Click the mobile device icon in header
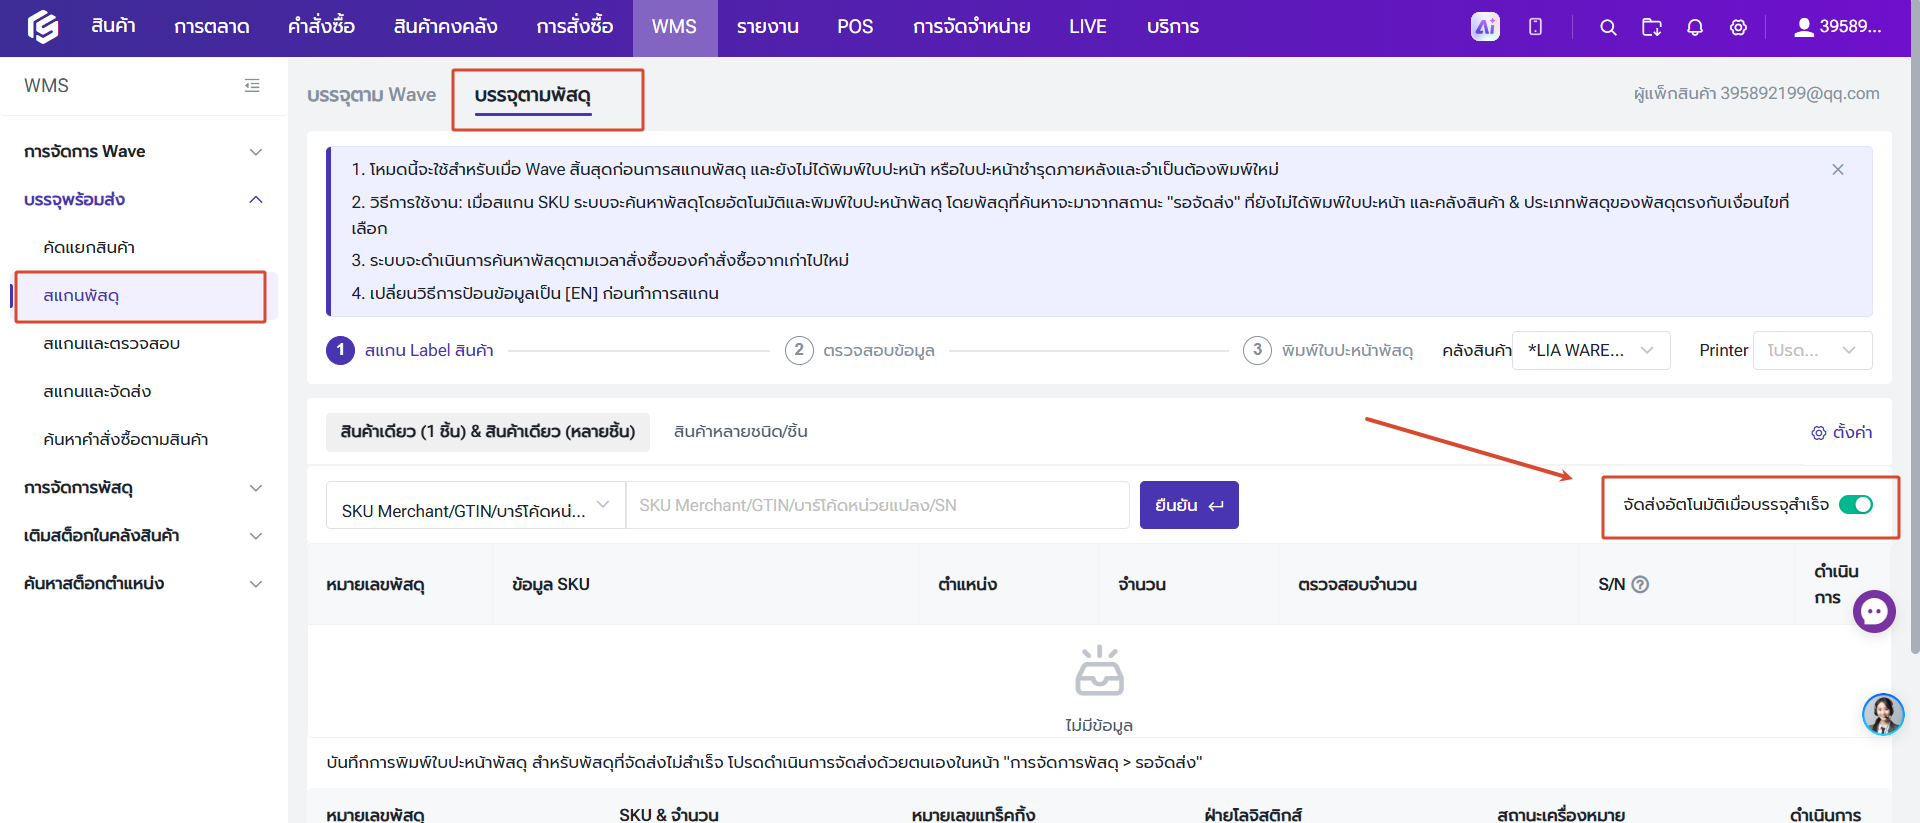Screen dimensions: 1920x823 pyautogui.click(x=1535, y=27)
